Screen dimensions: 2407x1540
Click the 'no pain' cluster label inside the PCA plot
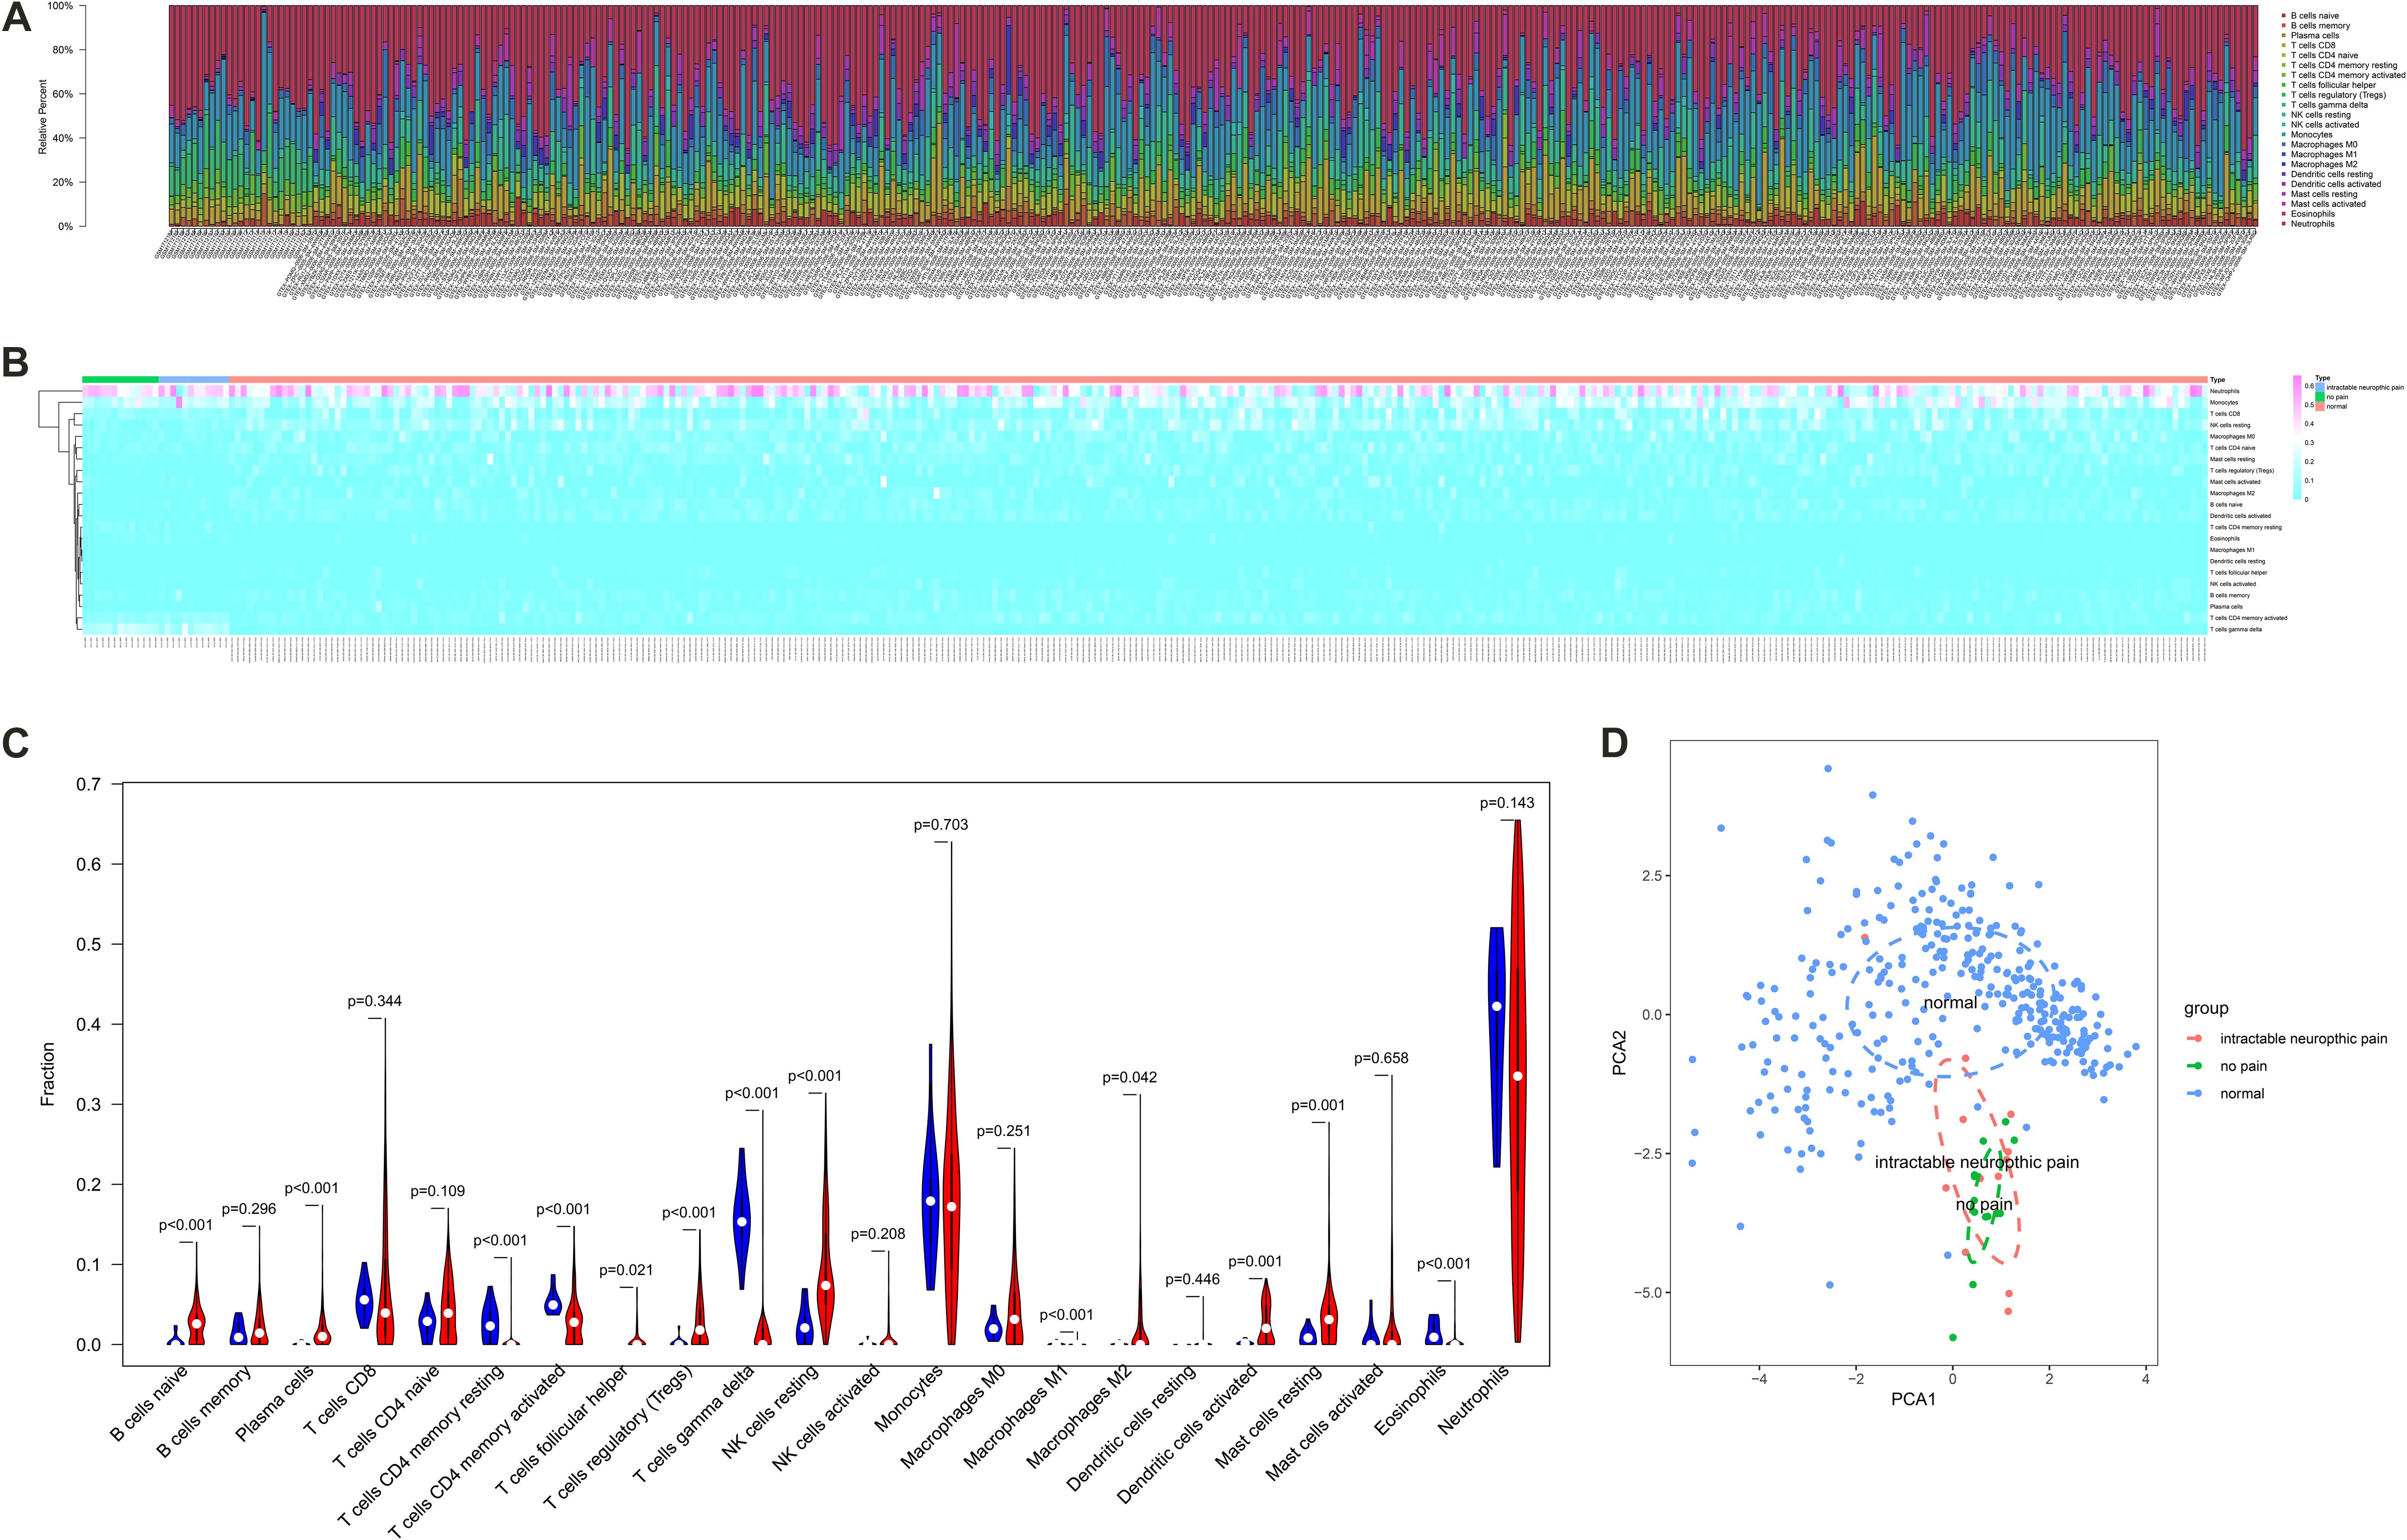click(1984, 1205)
